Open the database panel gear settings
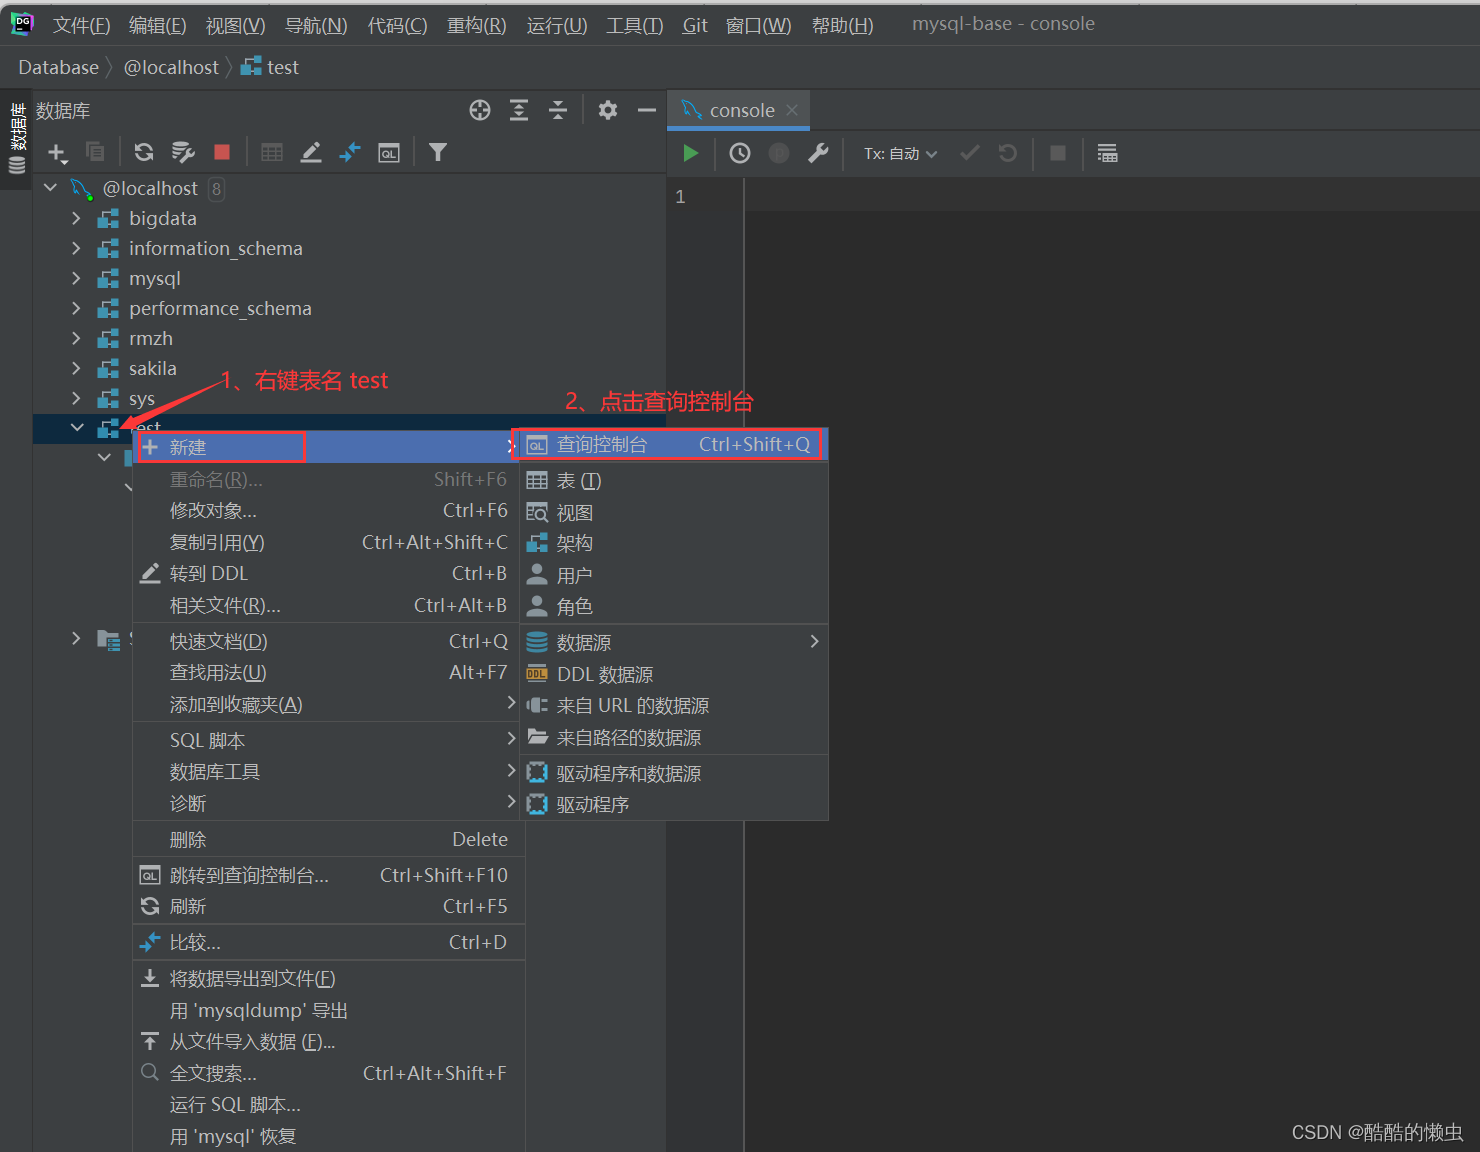The width and height of the screenshot is (1480, 1152). [608, 110]
